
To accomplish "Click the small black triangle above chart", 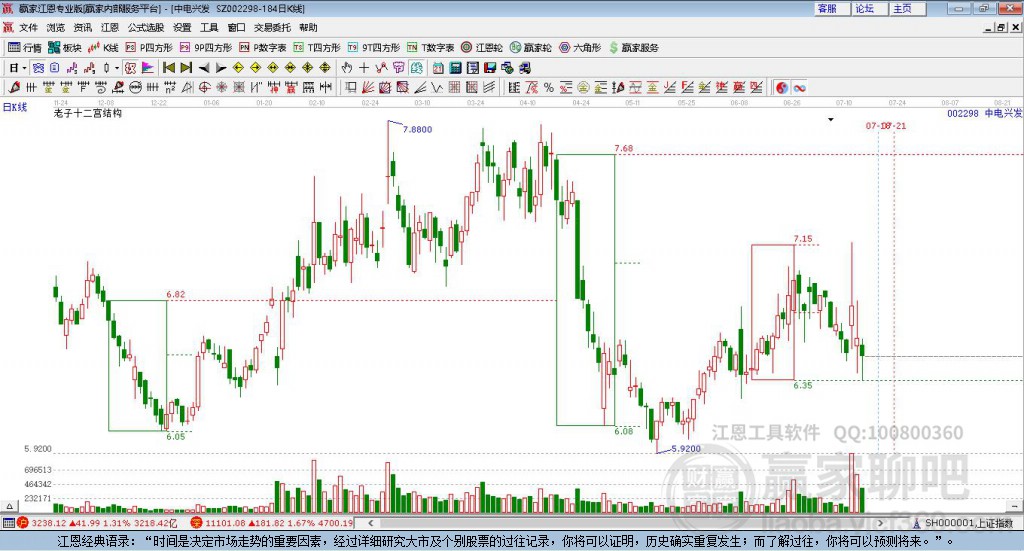I will point(831,120).
